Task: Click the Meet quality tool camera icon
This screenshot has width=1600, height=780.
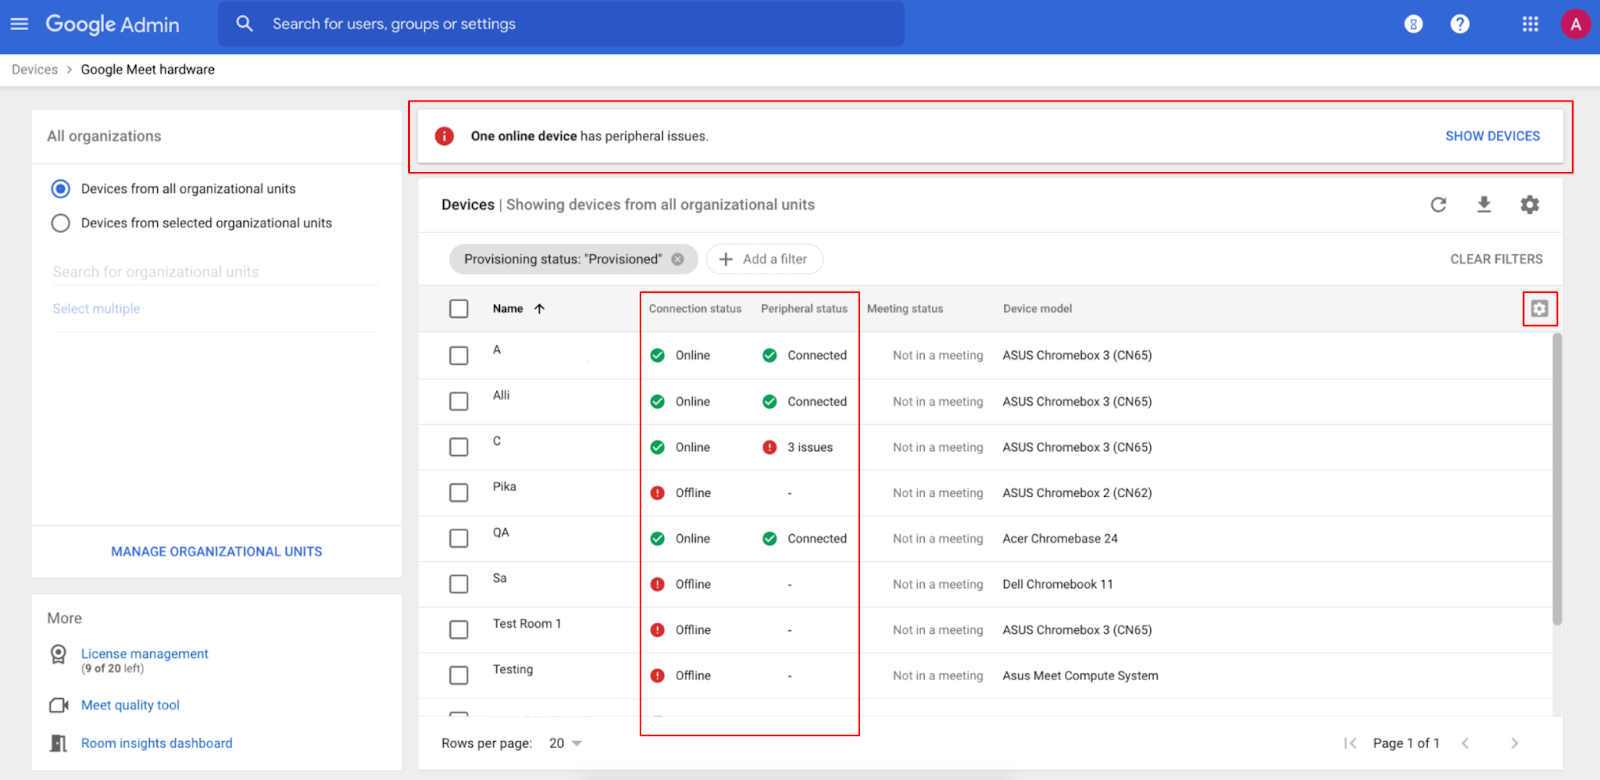Action: [x=59, y=705]
